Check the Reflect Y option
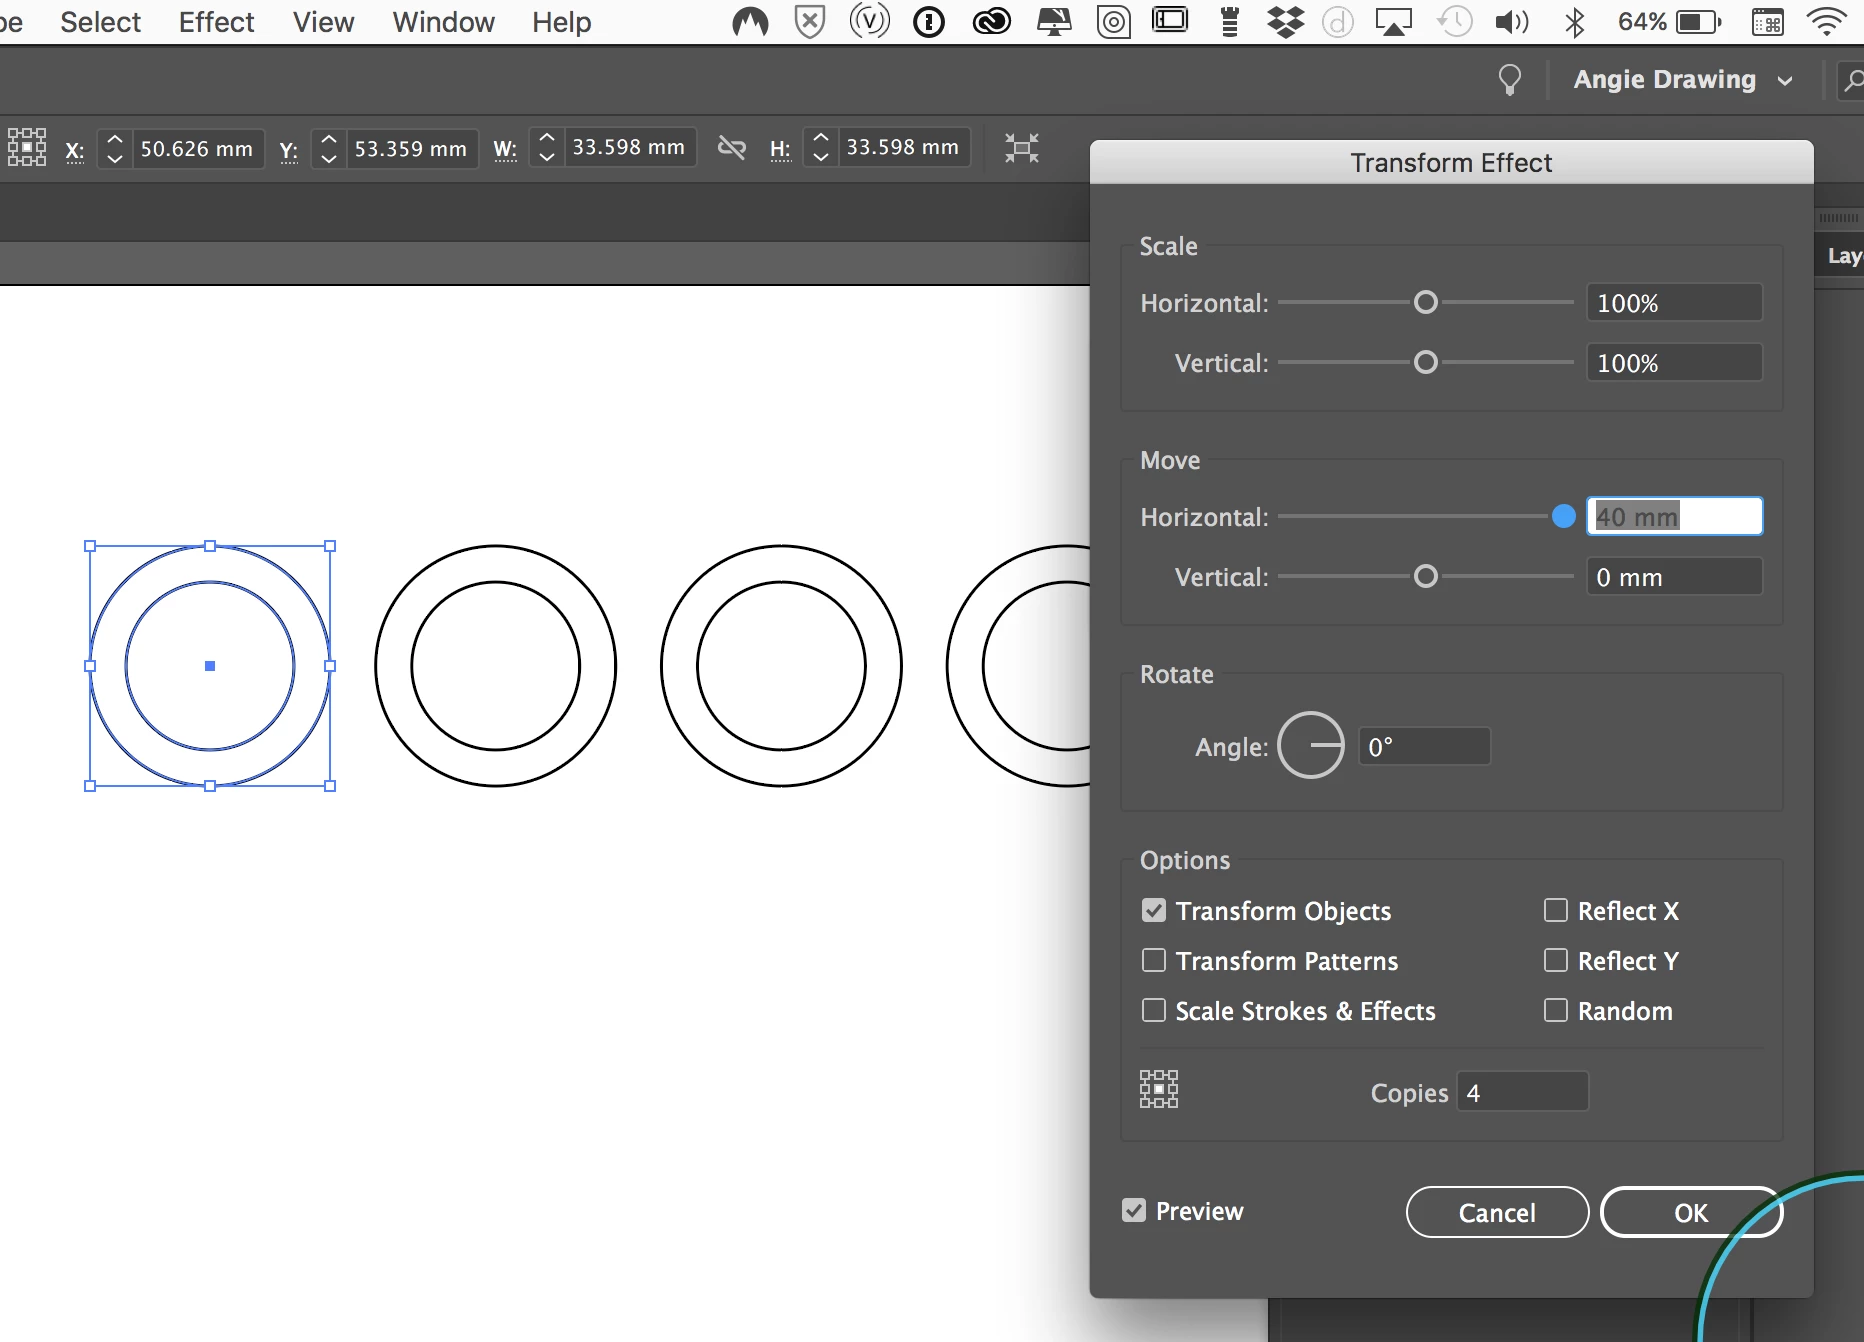The height and width of the screenshot is (1342, 1864). coord(1556,960)
